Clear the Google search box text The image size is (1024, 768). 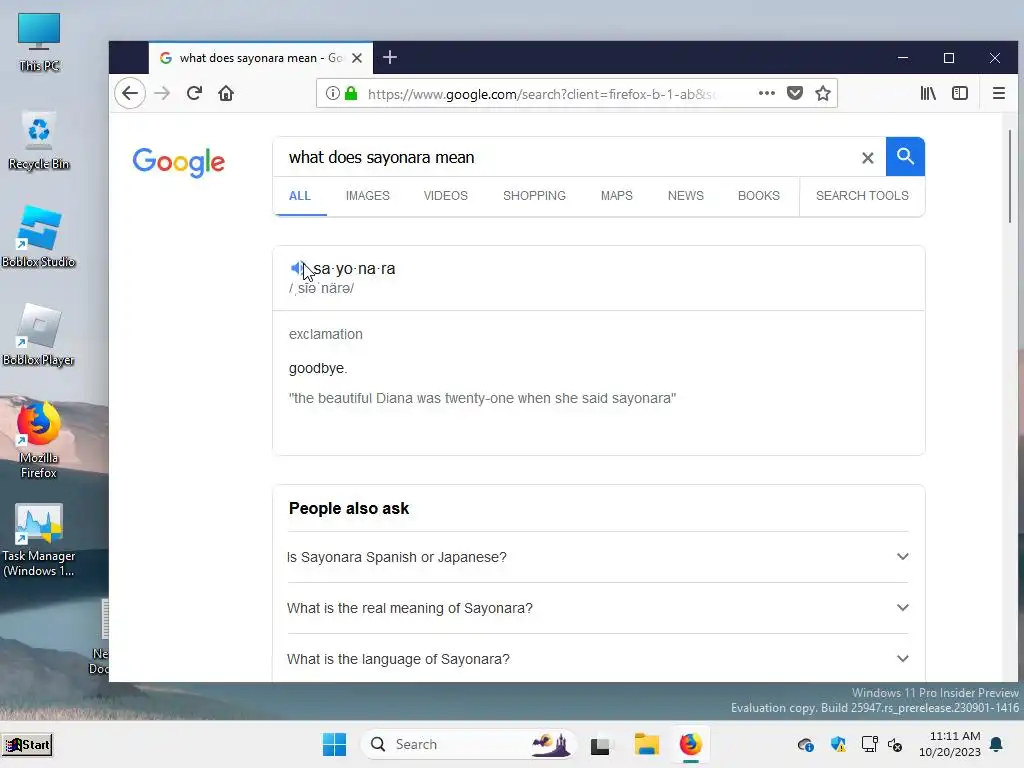867,157
